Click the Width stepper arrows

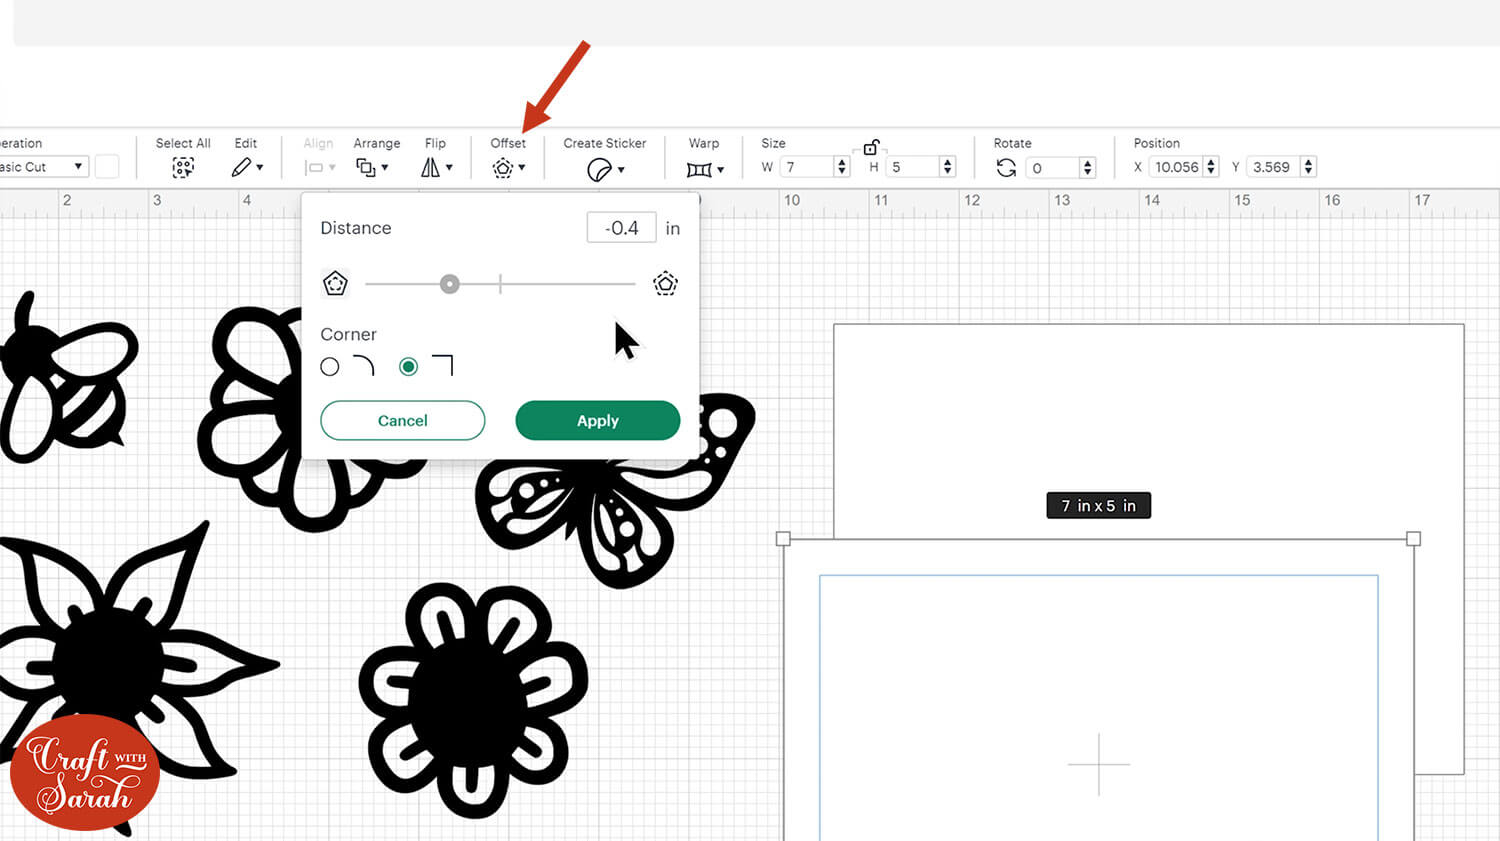[x=842, y=167]
